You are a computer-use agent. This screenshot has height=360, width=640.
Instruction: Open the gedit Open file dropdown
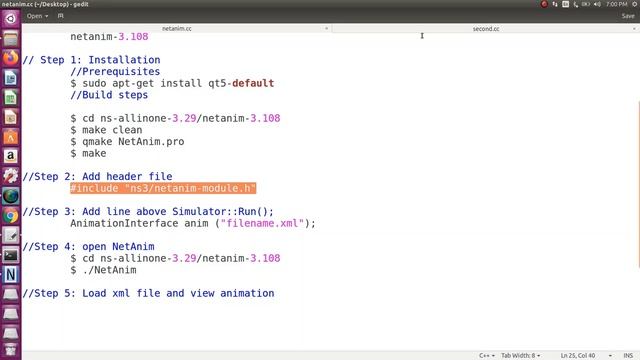click(x=37, y=16)
